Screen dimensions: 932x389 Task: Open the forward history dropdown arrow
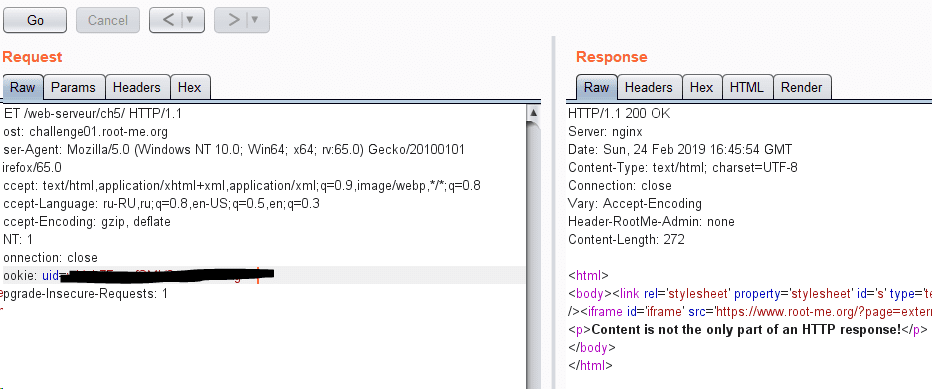coord(256,20)
